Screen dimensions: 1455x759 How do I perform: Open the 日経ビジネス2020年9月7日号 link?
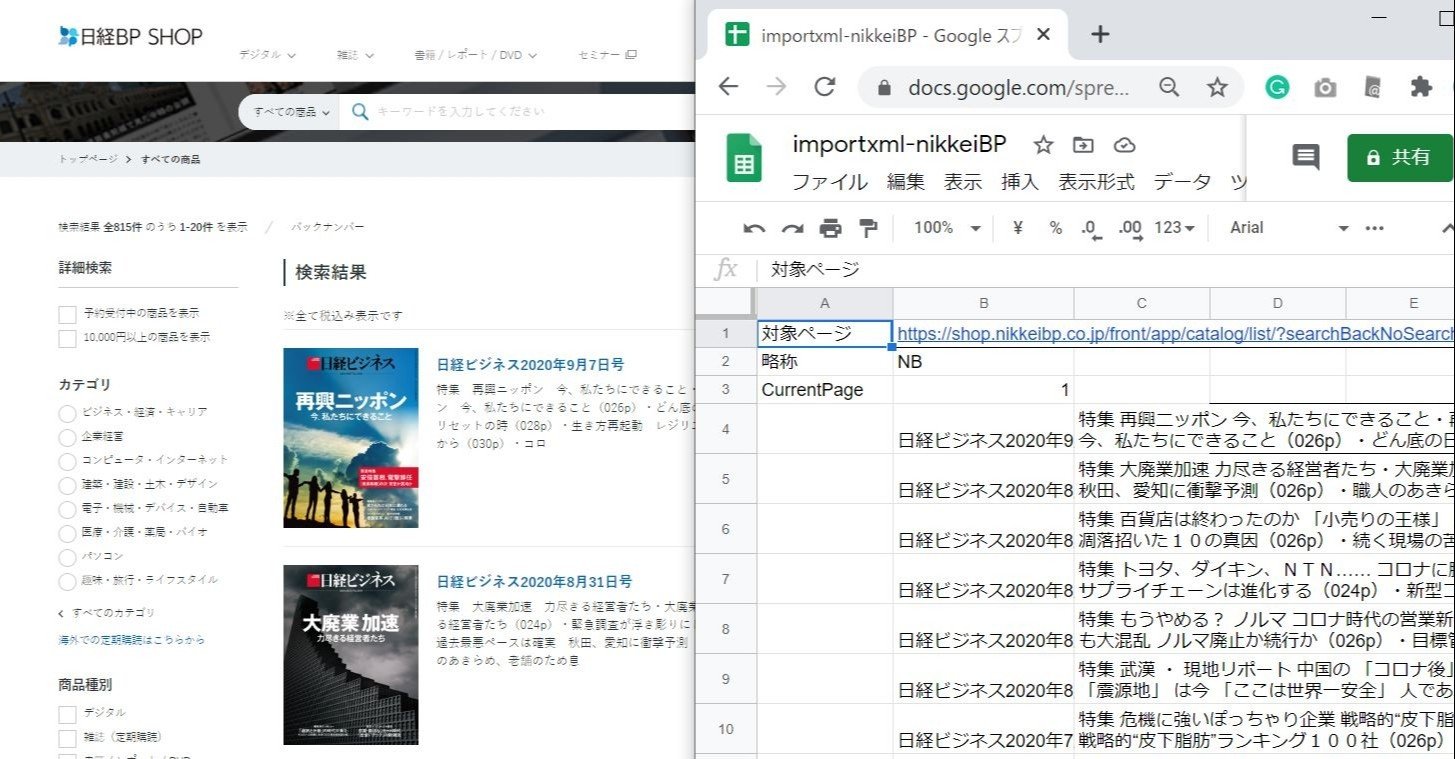click(529, 363)
